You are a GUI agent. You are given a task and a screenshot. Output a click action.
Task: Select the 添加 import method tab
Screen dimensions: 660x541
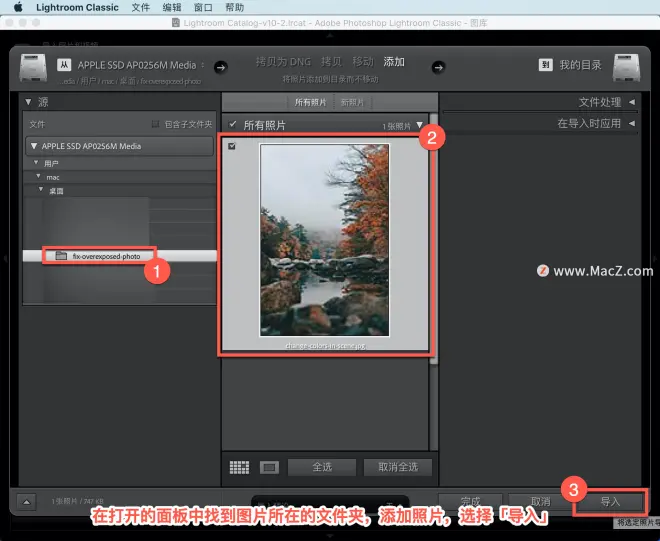pyautogui.click(x=394, y=61)
